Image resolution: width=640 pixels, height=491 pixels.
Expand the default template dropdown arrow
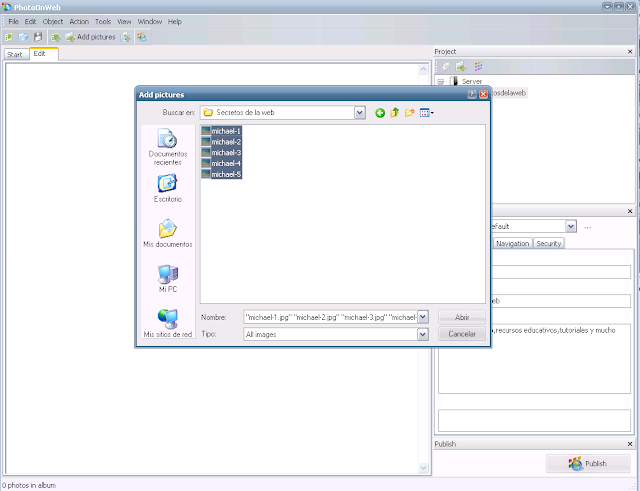[571, 226]
